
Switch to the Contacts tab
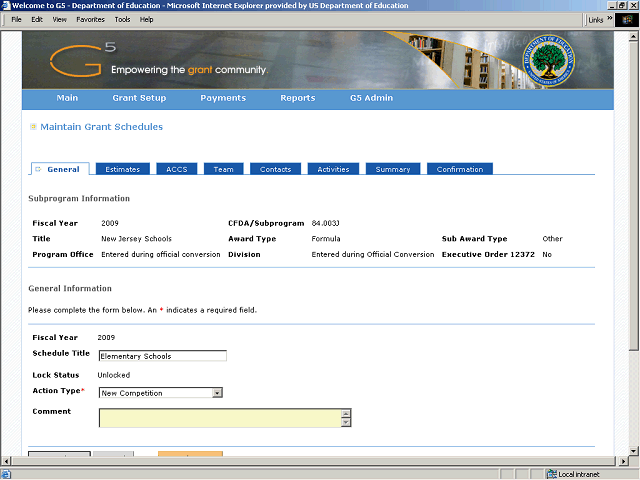[x=276, y=169]
